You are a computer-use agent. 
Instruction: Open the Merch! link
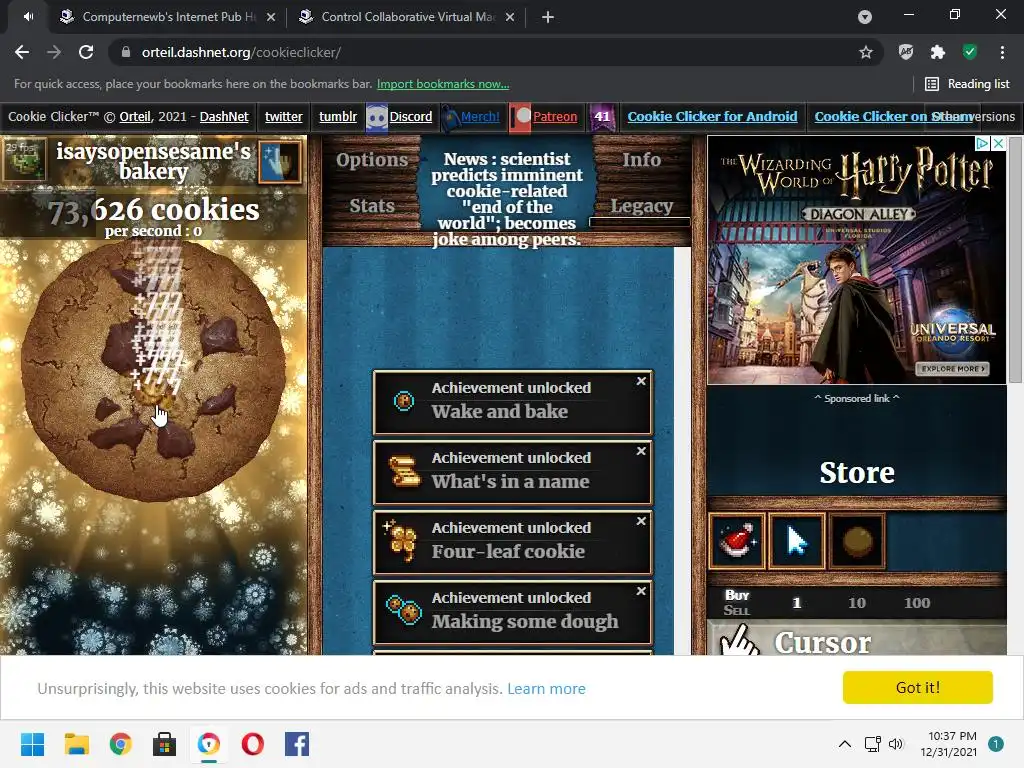(x=480, y=116)
